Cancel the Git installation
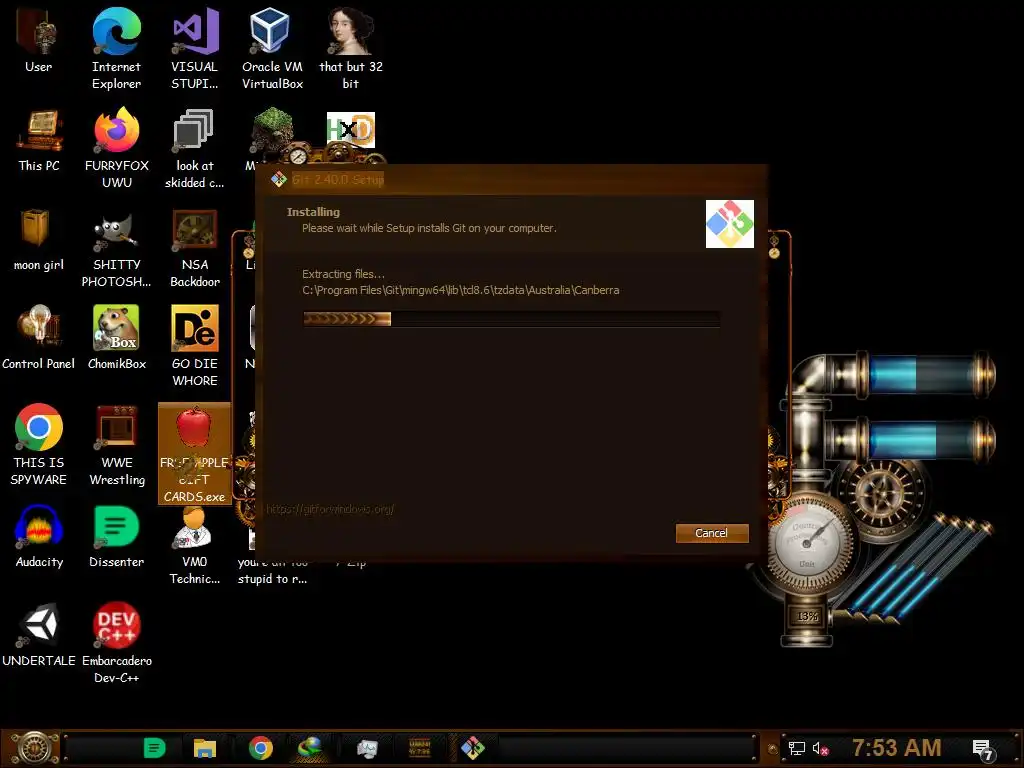Screen dimensions: 1024x768 [x=712, y=533]
